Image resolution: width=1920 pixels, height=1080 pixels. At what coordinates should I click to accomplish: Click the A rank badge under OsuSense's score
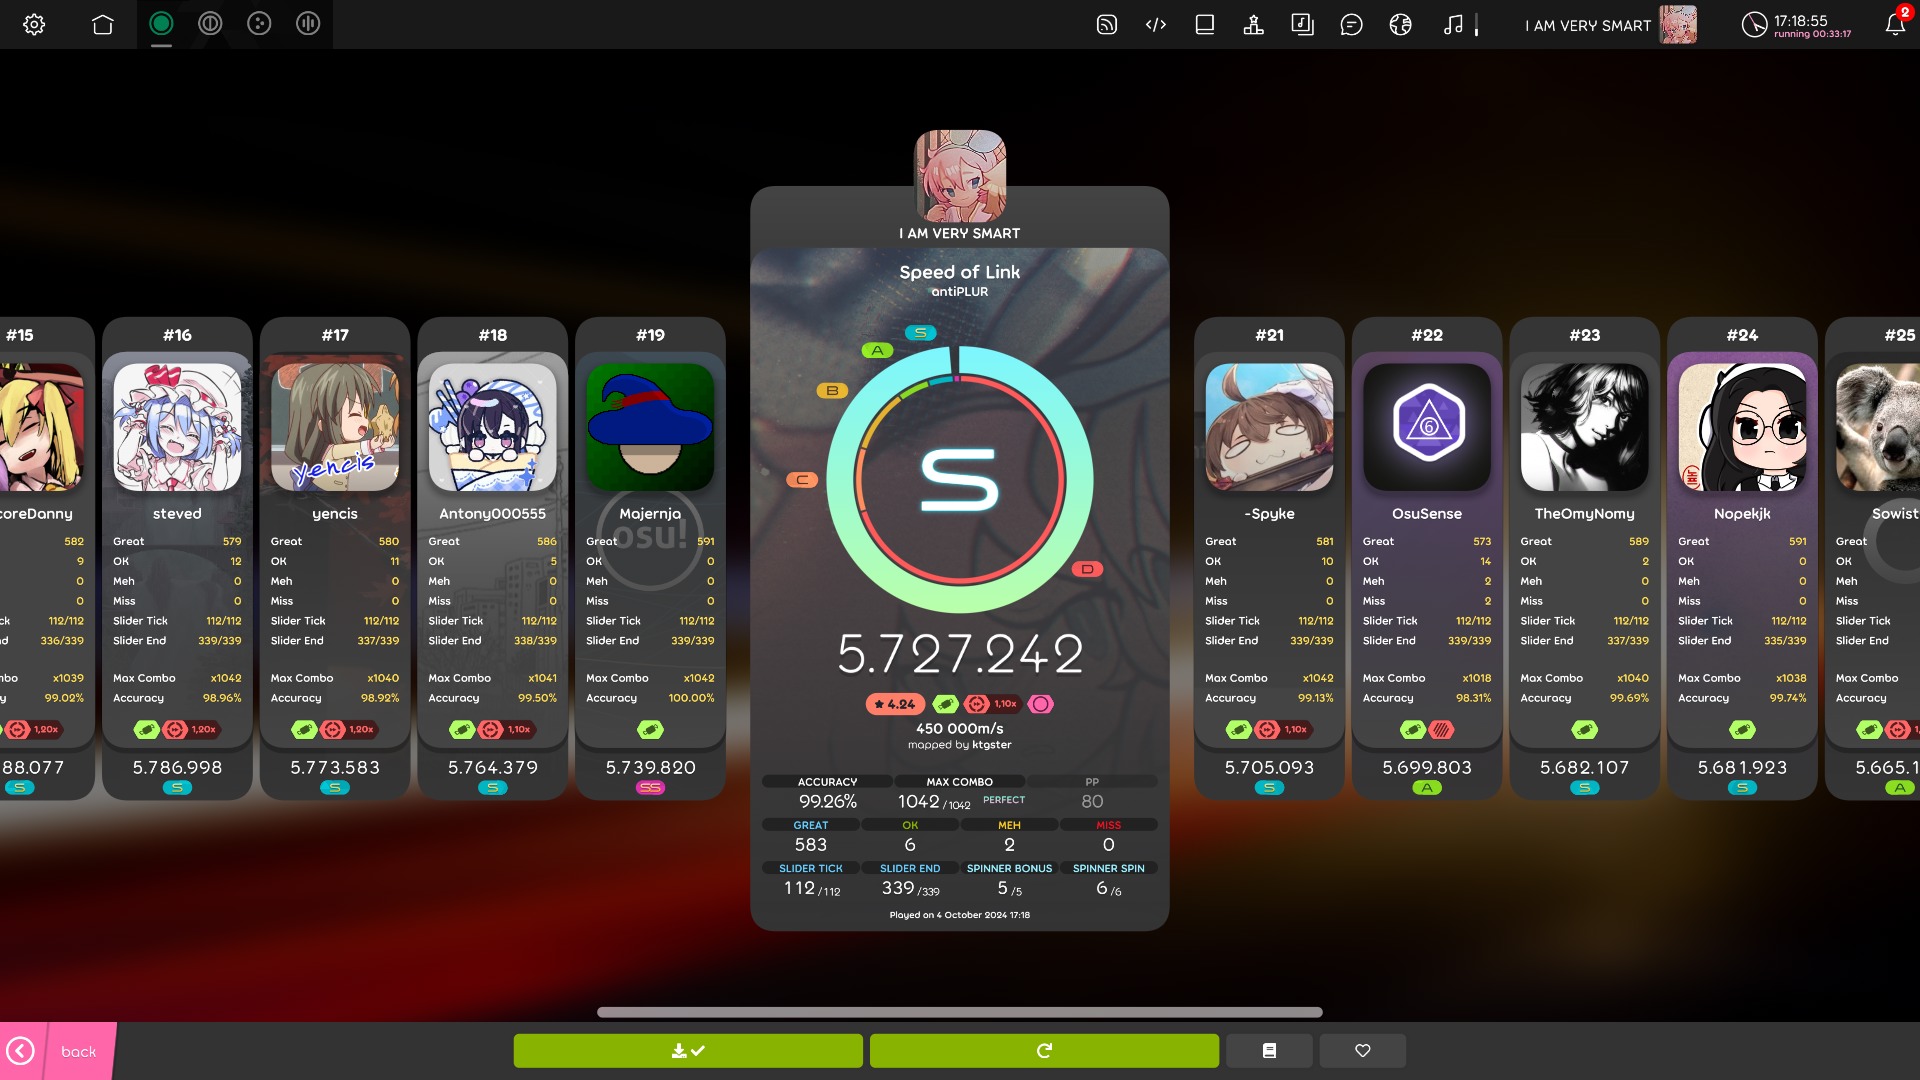(1427, 788)
